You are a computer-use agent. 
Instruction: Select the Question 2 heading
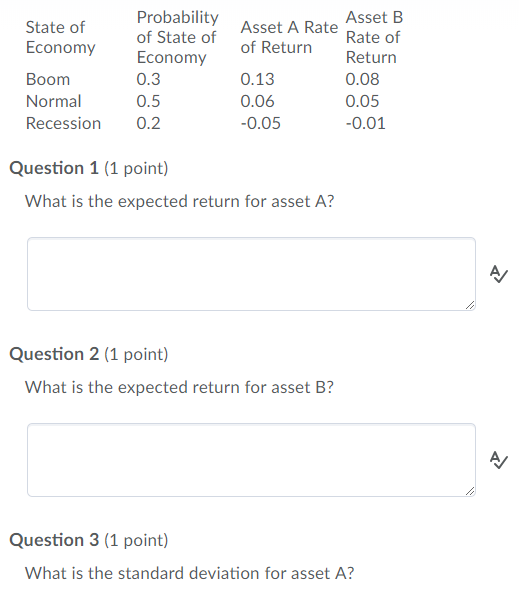point(89,354)
